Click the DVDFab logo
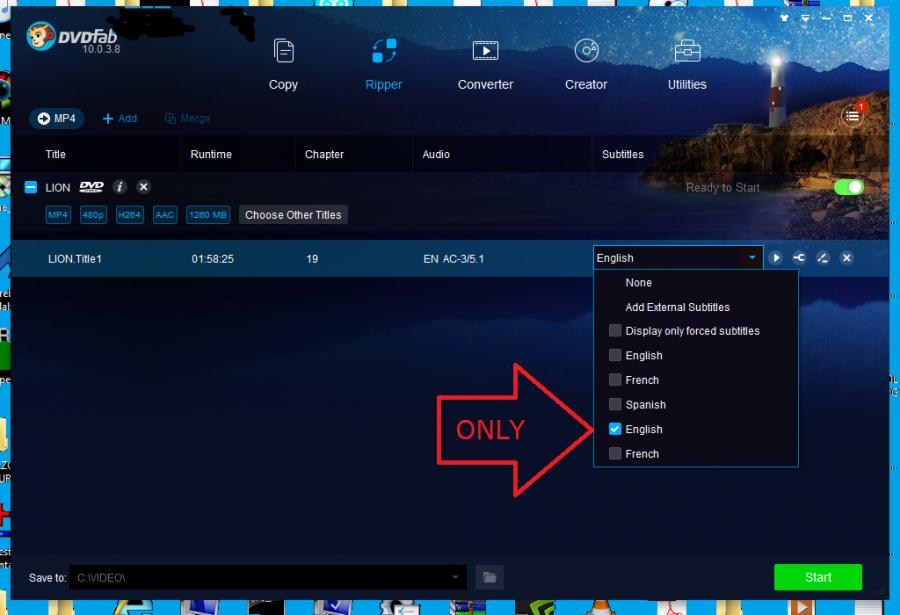This screenshot has width=900, height=615. point(72,37)
